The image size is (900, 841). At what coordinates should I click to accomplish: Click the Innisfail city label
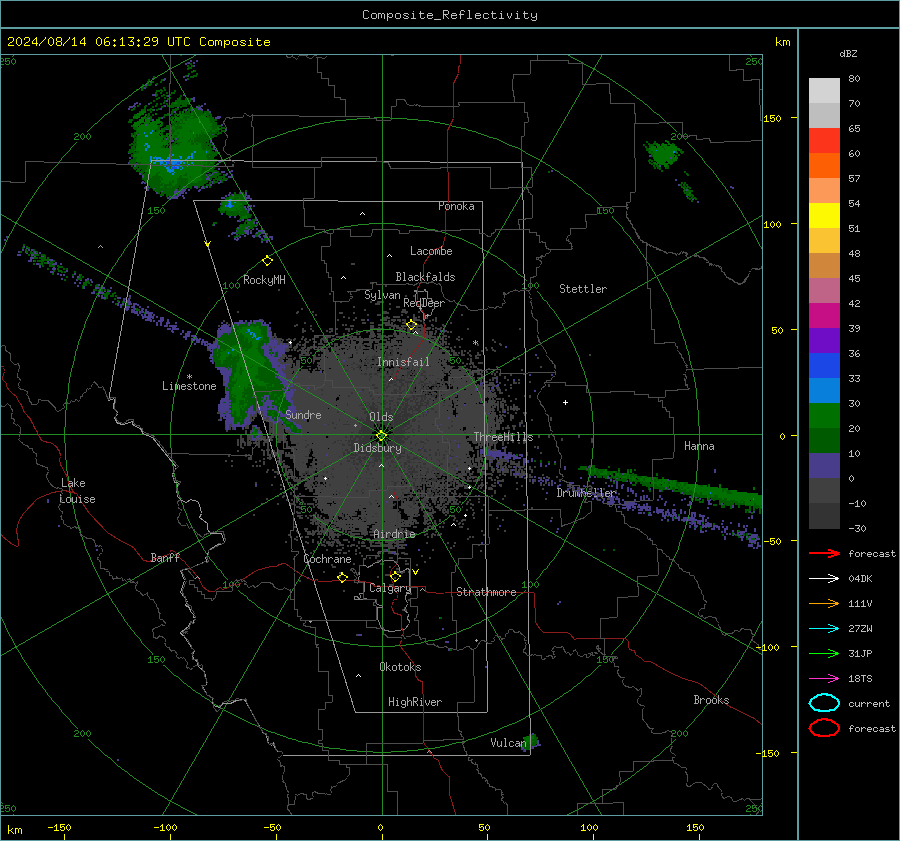coord(403,362)
